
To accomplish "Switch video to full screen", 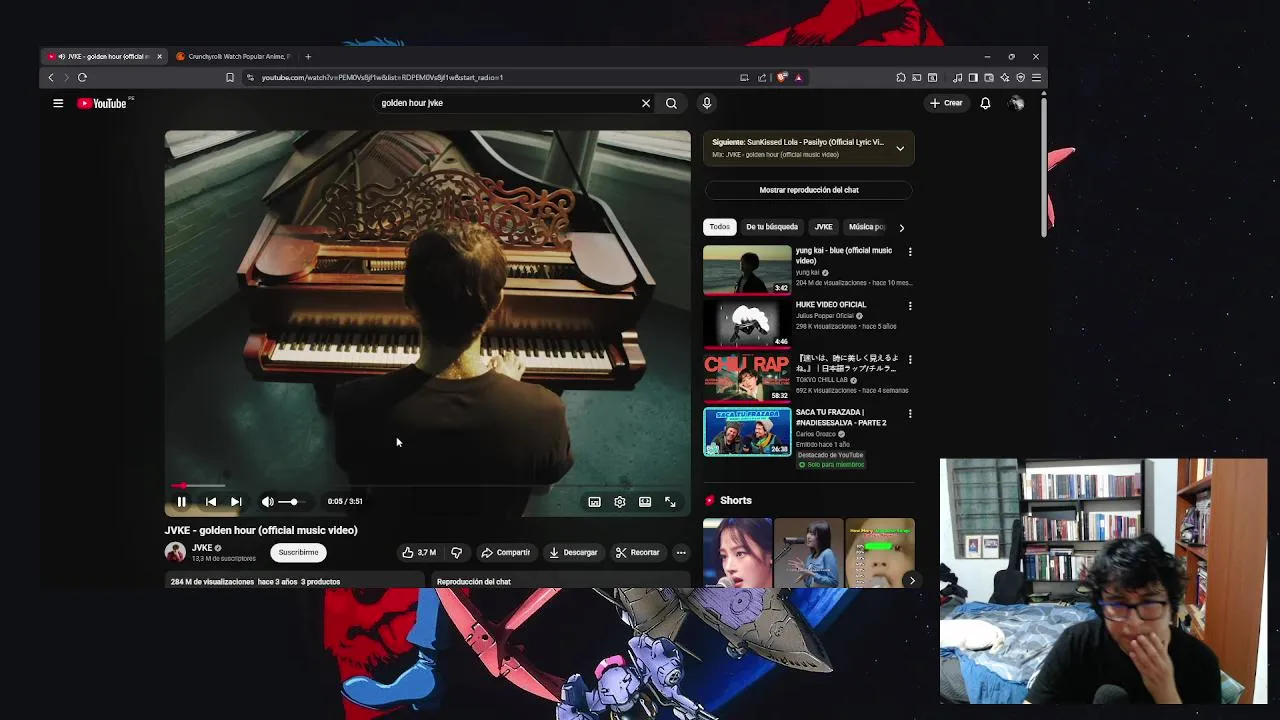I will click(670, 501).
